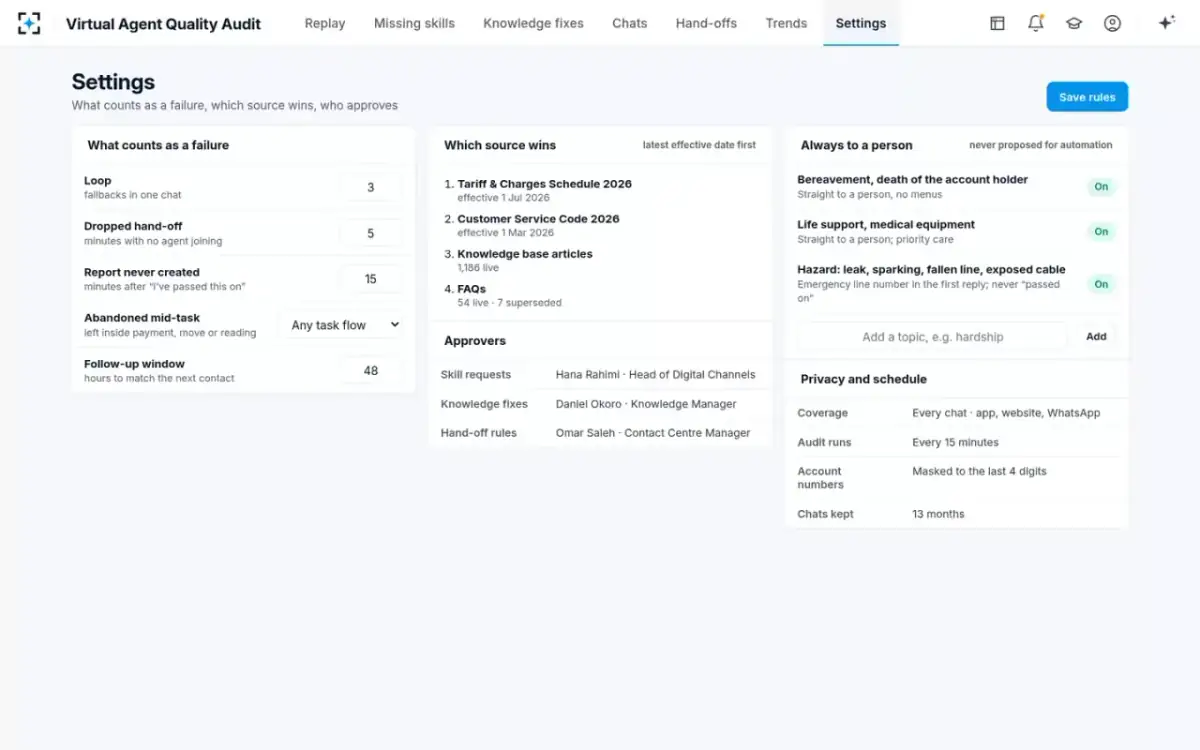Switch to the Replay tab
The height and width of the screenshot is (750, 1200).
(x=325, y=23)
